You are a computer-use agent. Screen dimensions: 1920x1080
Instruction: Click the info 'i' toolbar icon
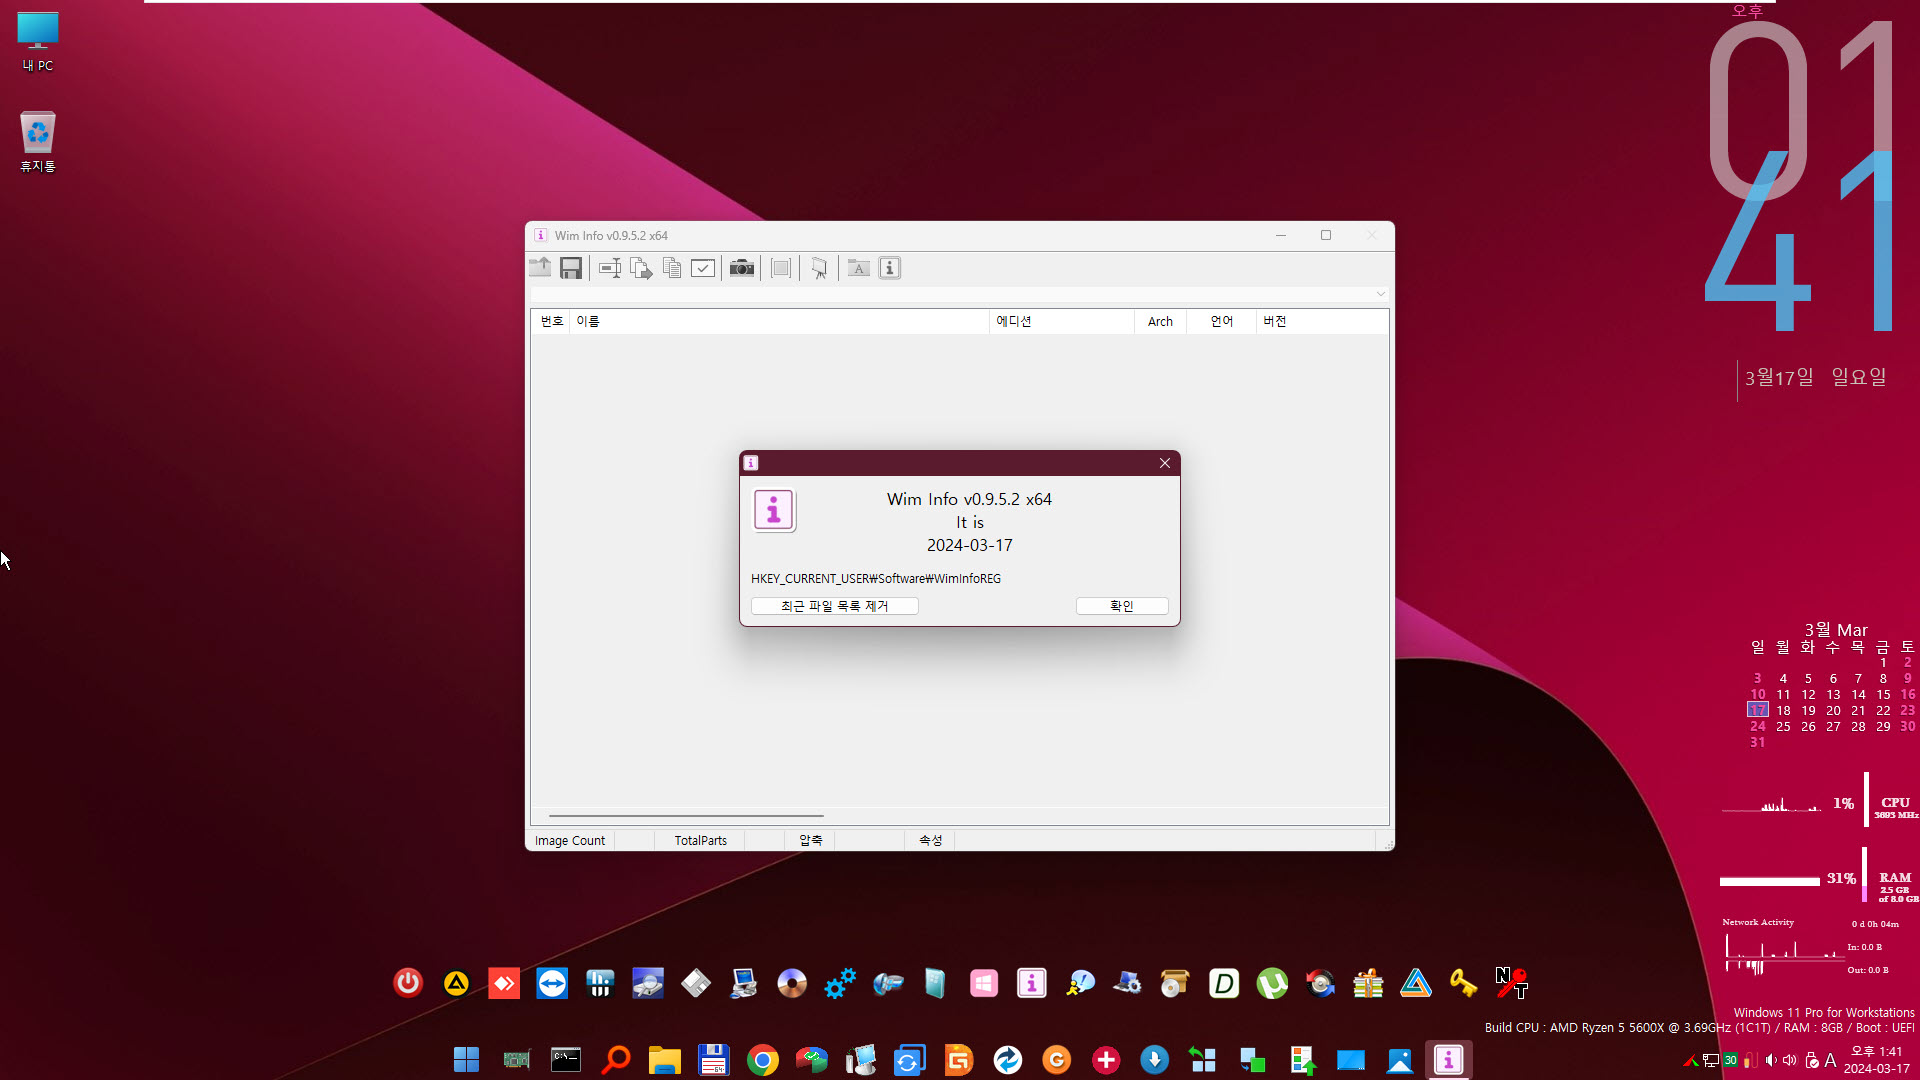890,268
